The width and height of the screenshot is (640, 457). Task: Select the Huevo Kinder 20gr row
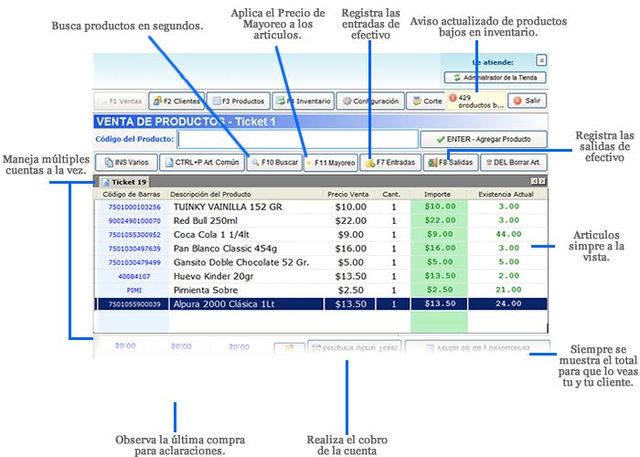click(x=321, y=276)
